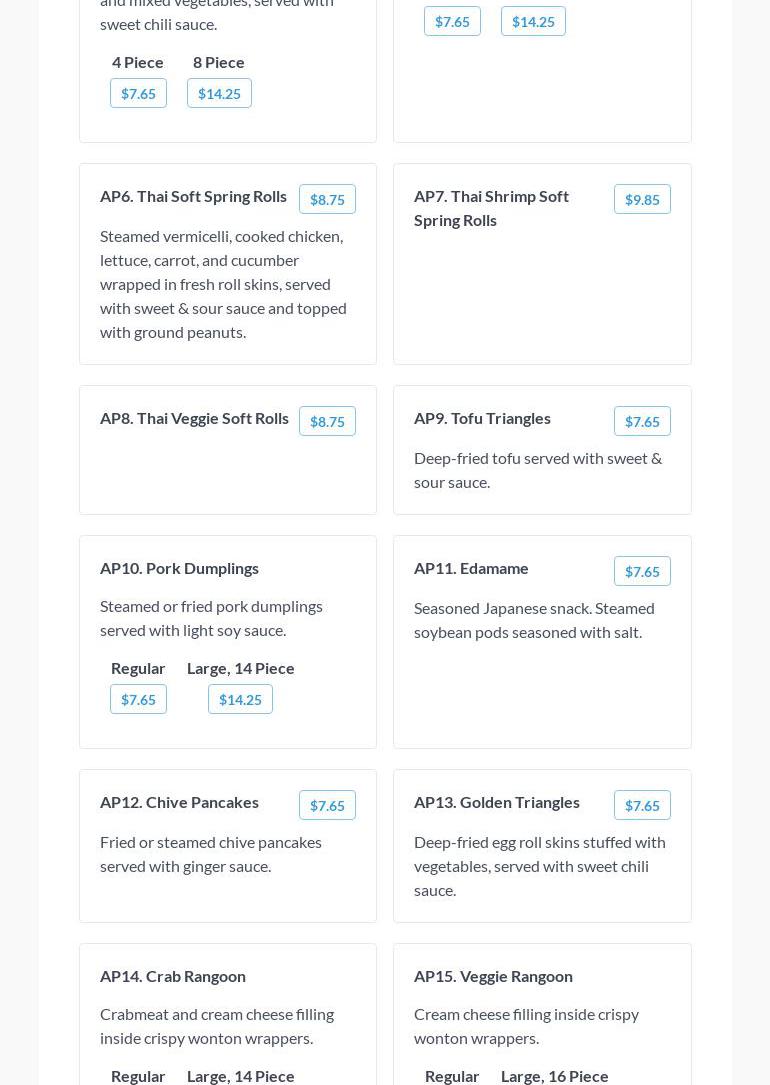The image size is (770, 1085).
Task: Select the 4 Piece $7.65 option
Action: coord(138,94)
